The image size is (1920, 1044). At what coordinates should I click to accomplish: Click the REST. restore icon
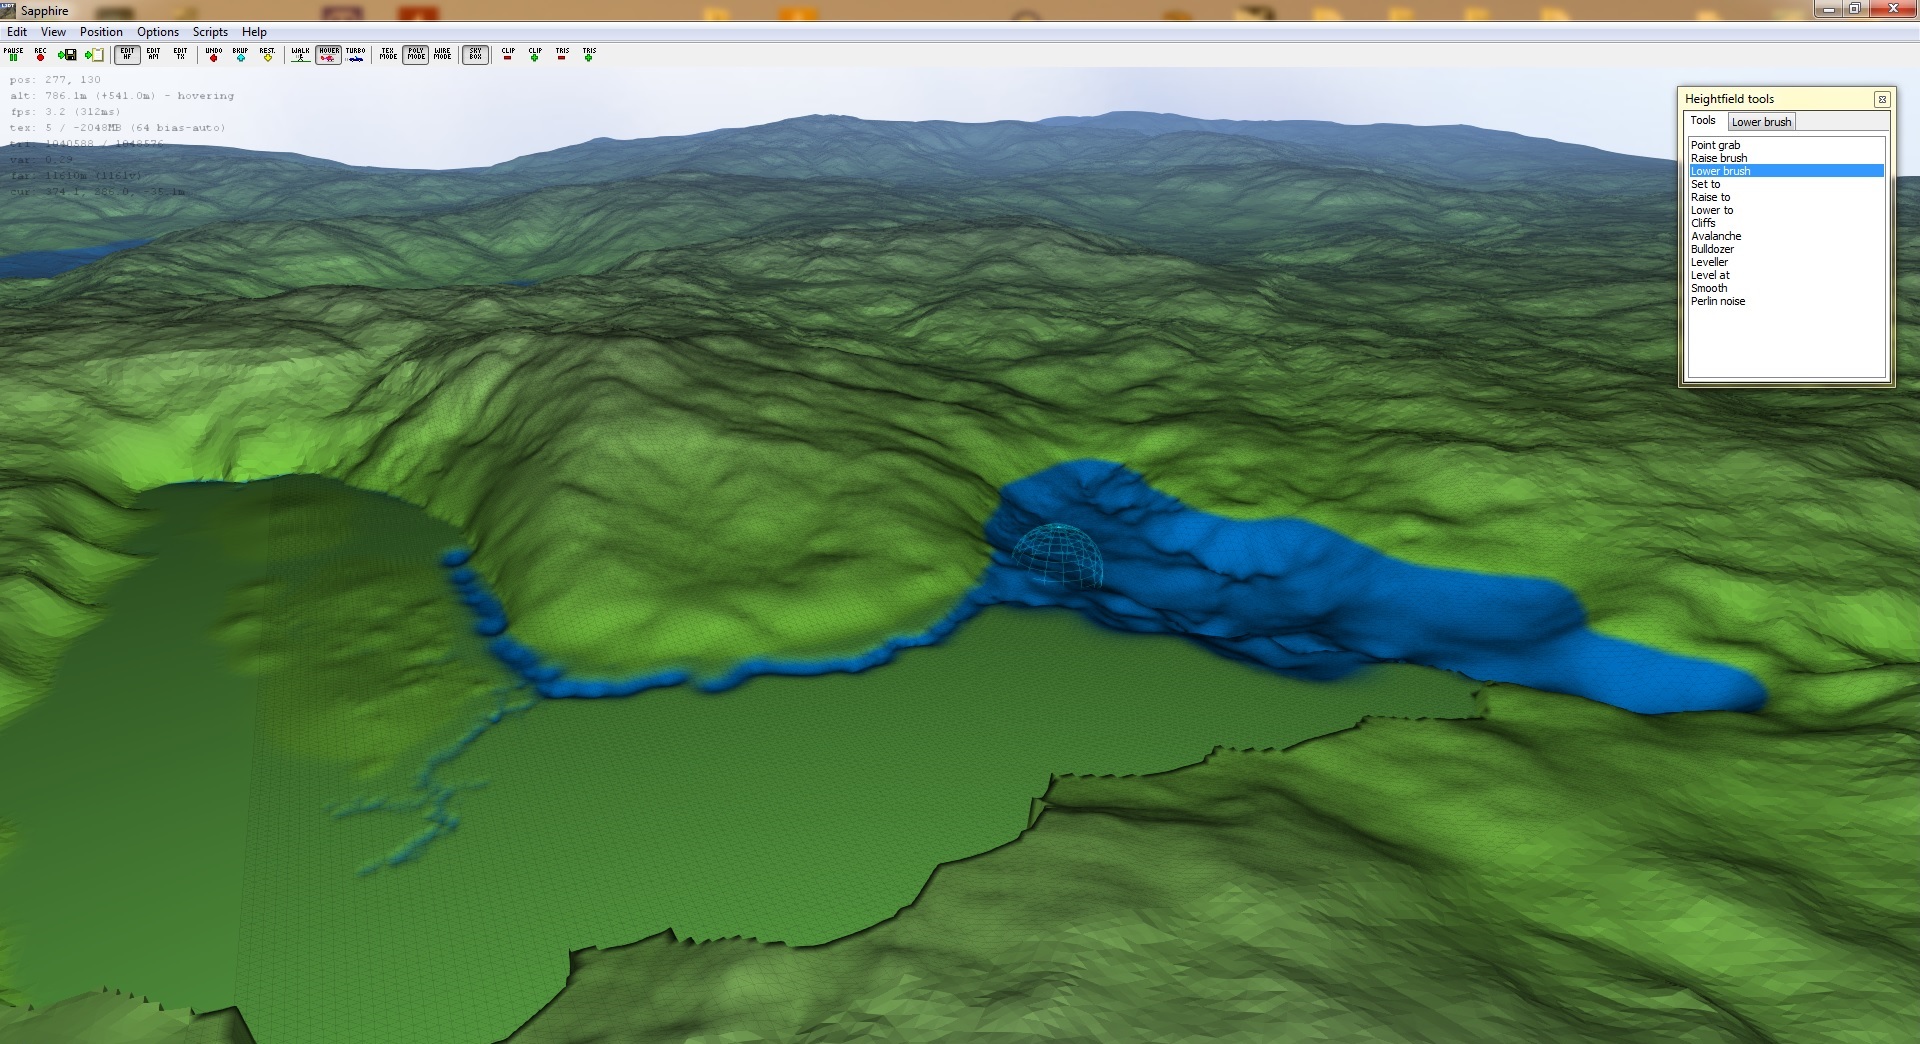pyautogui.click(x=267, y=55)
